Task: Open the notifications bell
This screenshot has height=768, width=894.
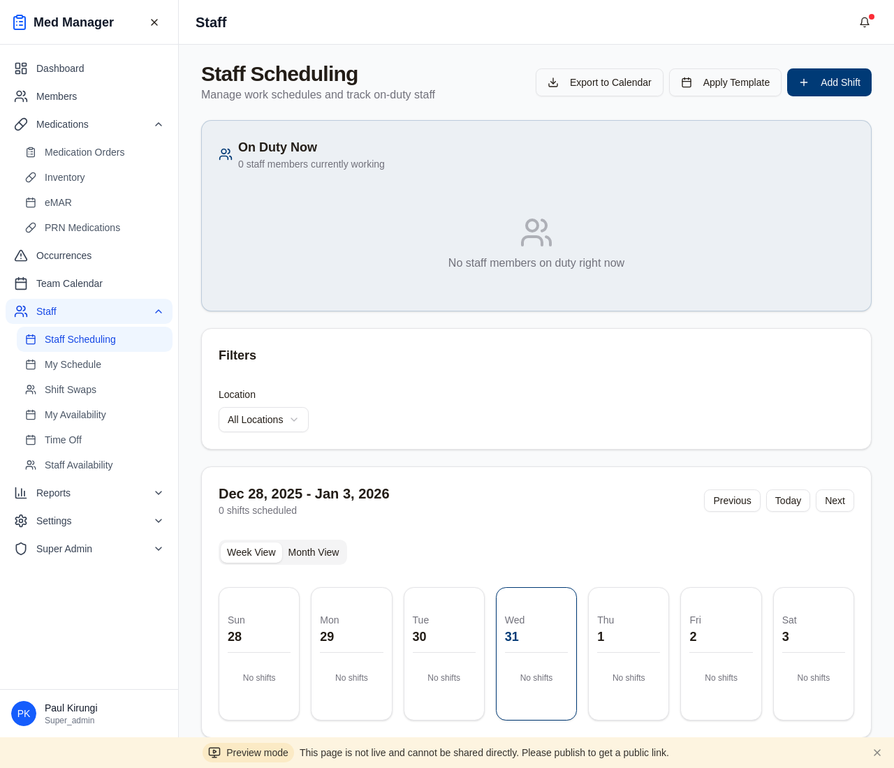Action: point(864,22)
